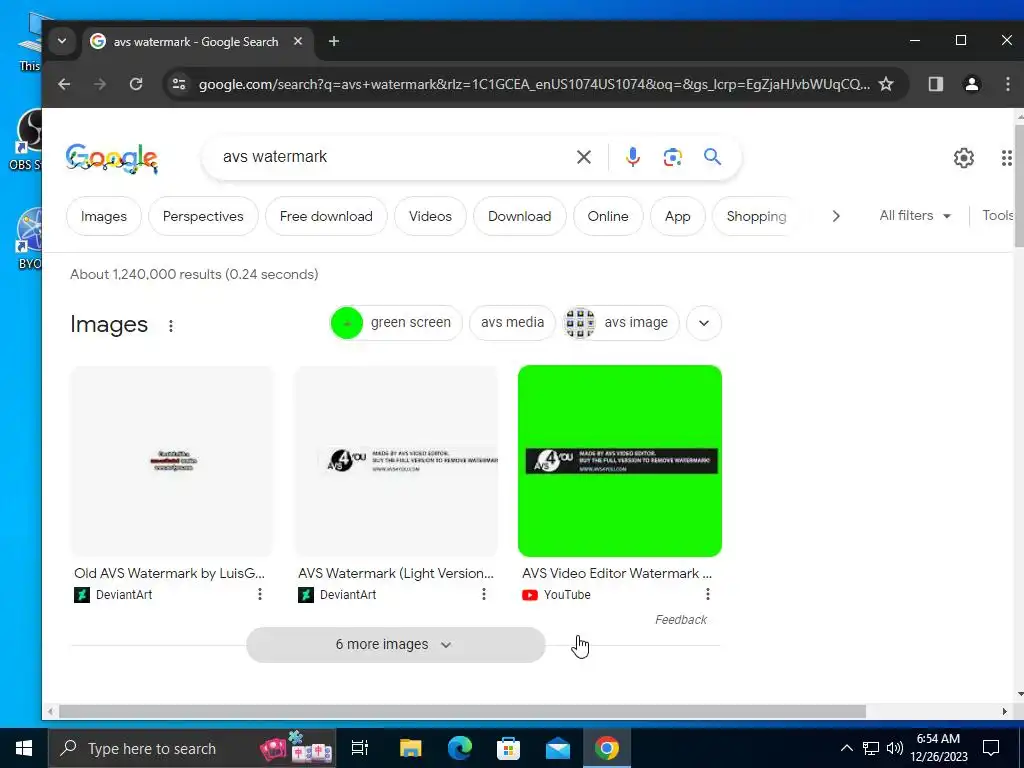Clear the search box text
Viewport: 1024px width, 768px height.
pyautogui.click(x=584, y=157)
